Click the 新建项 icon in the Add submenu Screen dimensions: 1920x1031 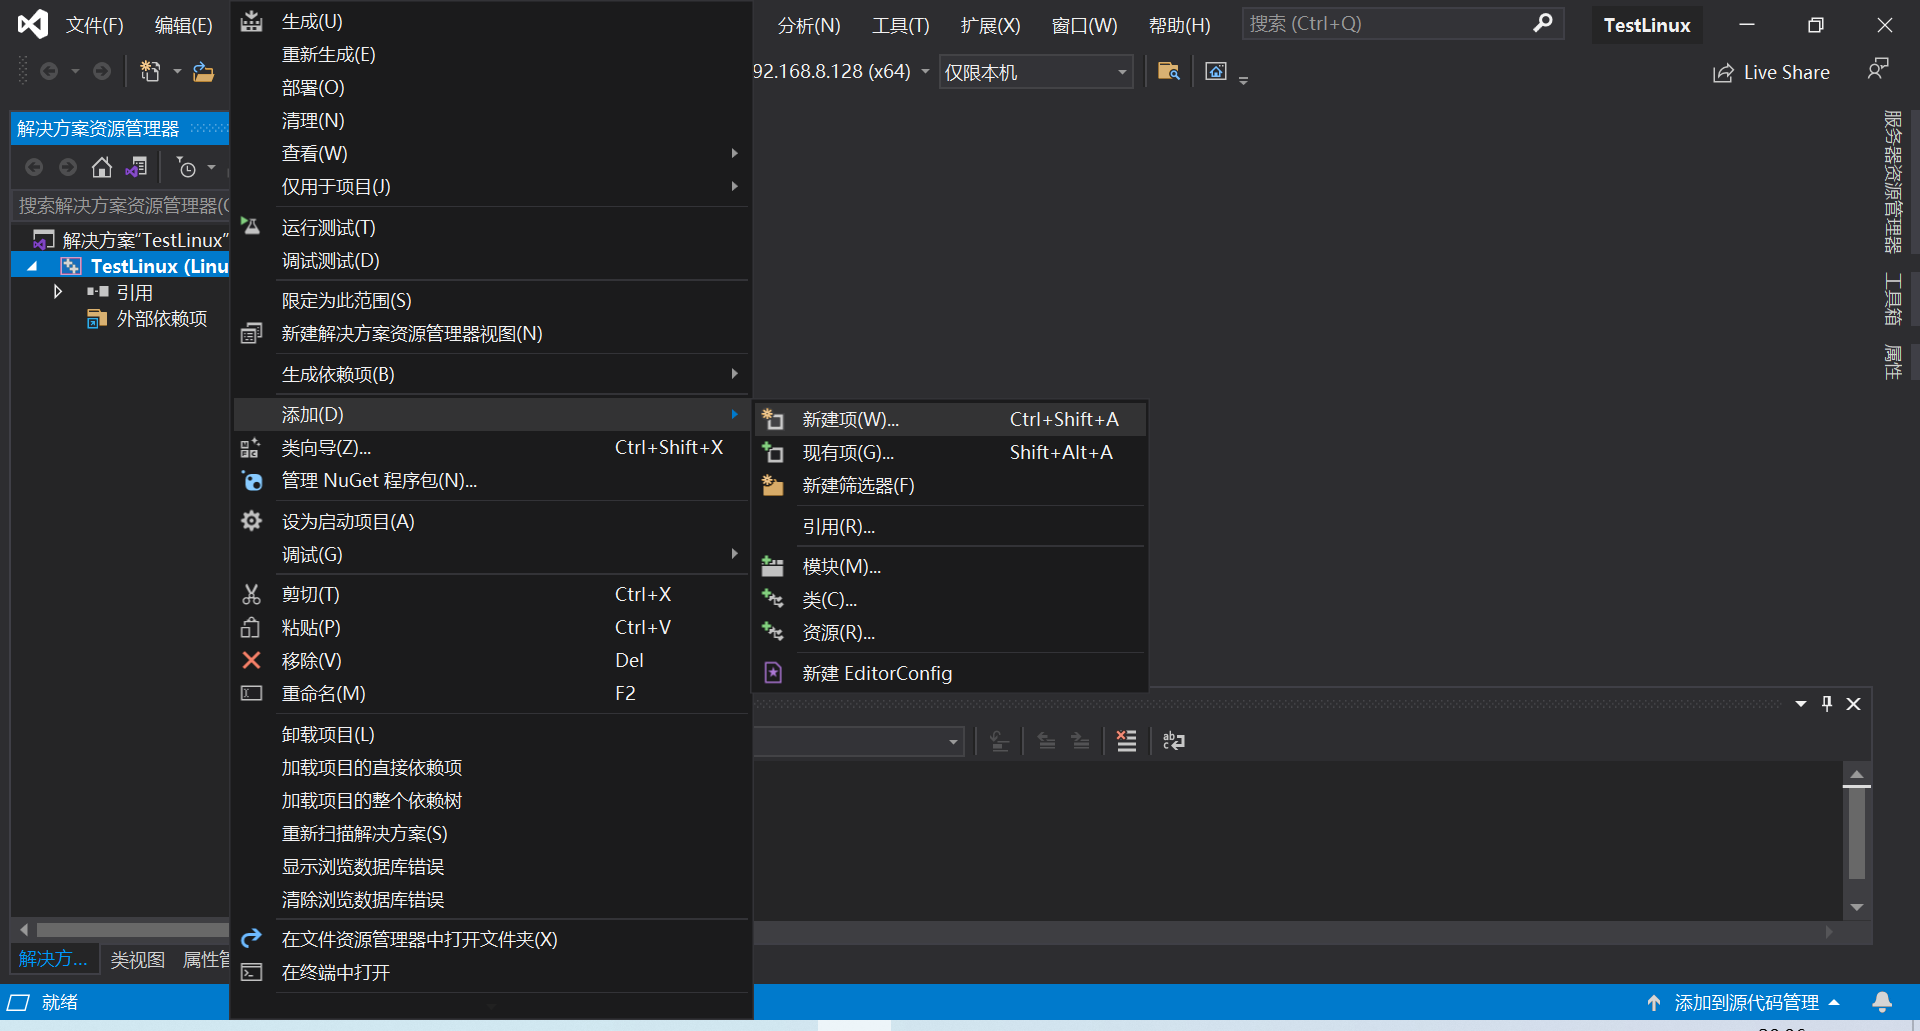[x=771, y=419]
